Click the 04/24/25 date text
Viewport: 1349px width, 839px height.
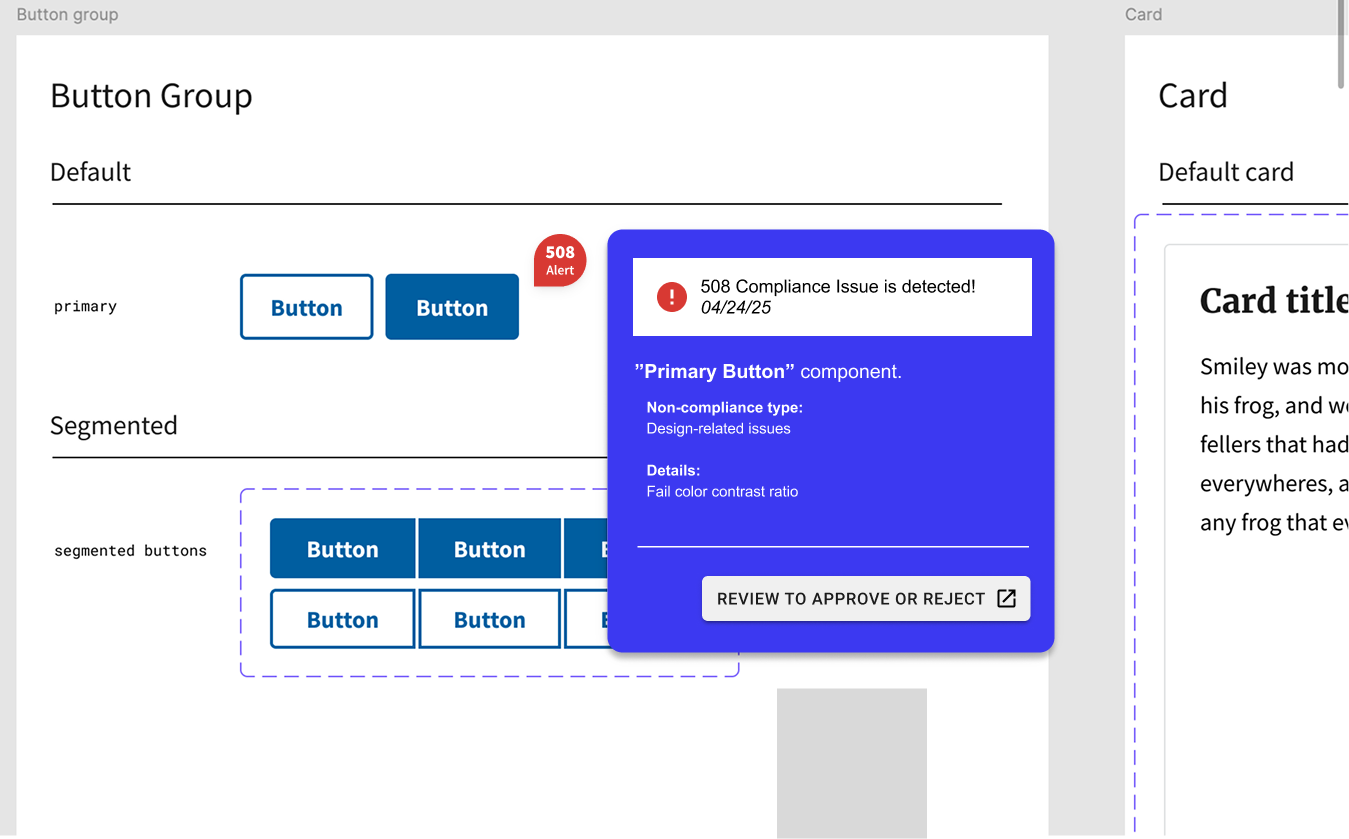coord(736,308)
